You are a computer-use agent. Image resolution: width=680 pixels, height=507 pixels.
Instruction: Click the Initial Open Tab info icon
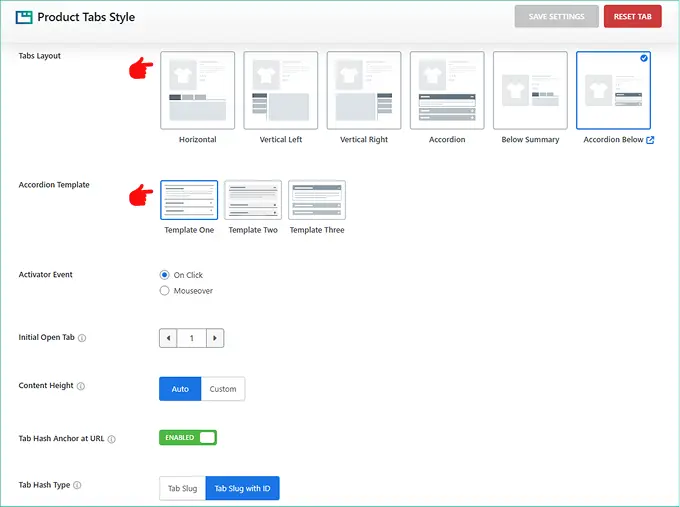[x=82, y=338]
